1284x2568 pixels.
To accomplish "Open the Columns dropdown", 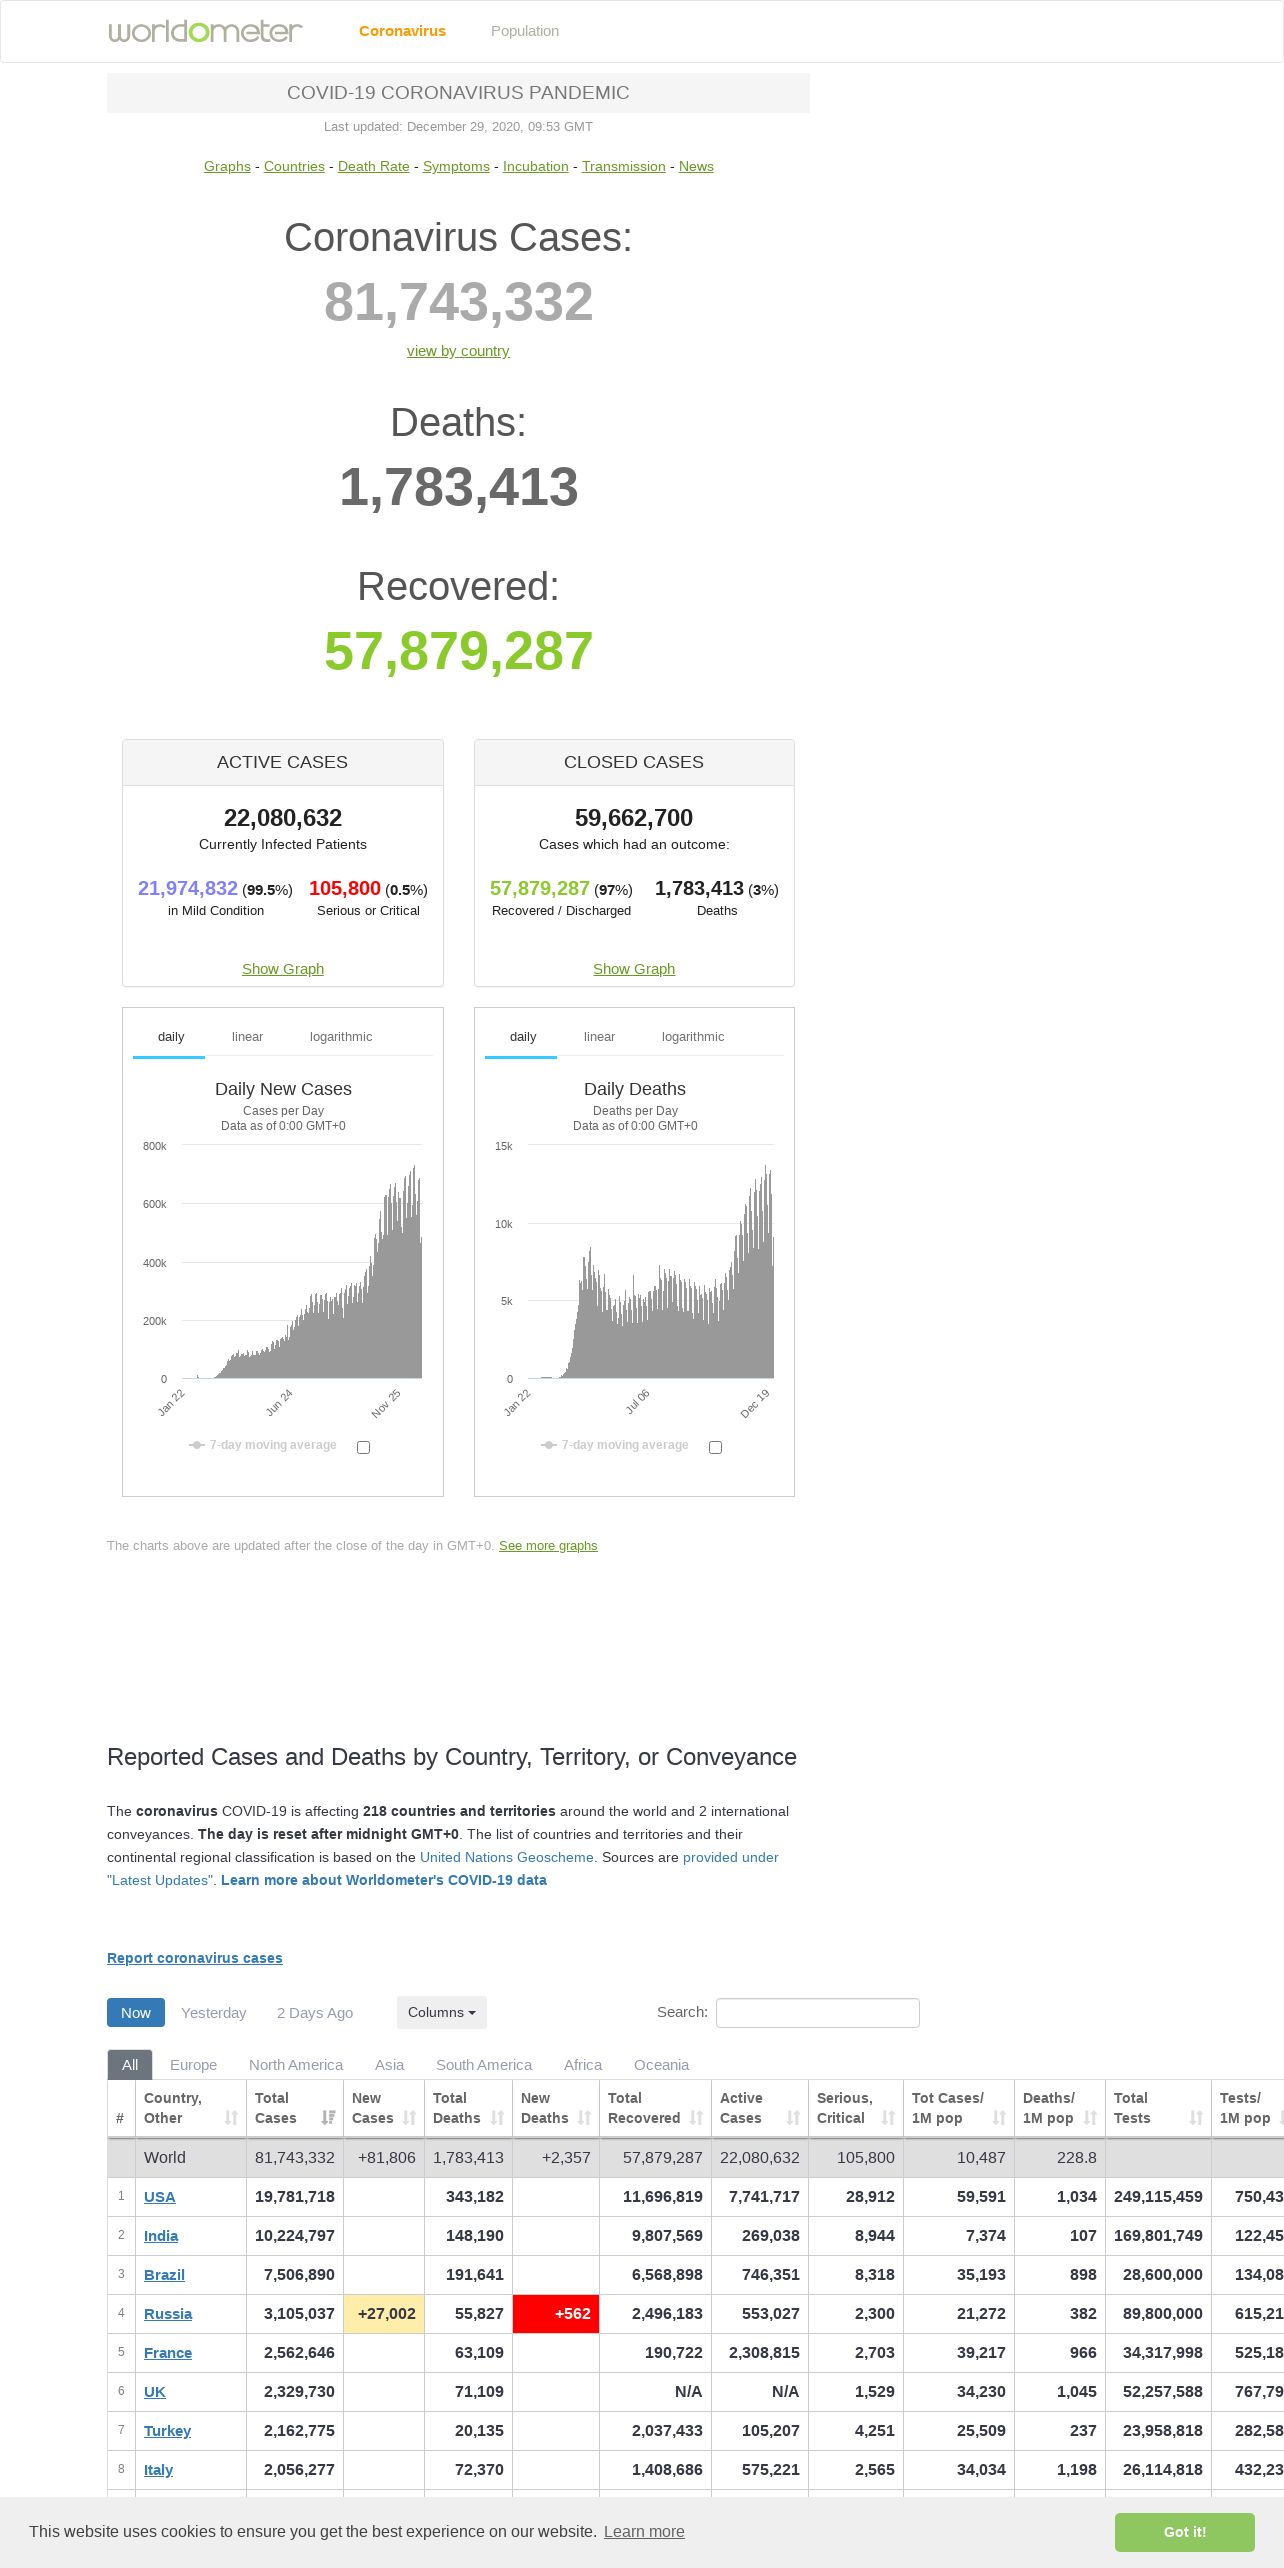I will pyautogui.click(x=442, y=2013).
